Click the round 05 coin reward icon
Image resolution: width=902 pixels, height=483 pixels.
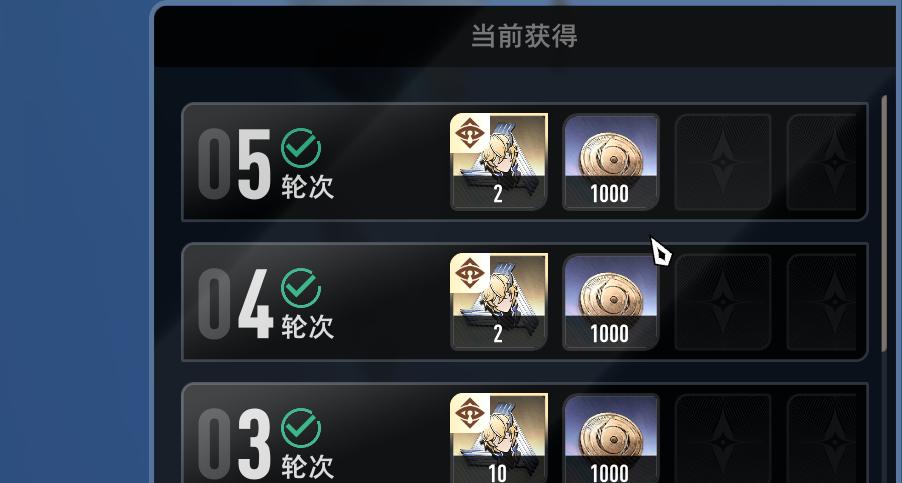pos(610,162)
